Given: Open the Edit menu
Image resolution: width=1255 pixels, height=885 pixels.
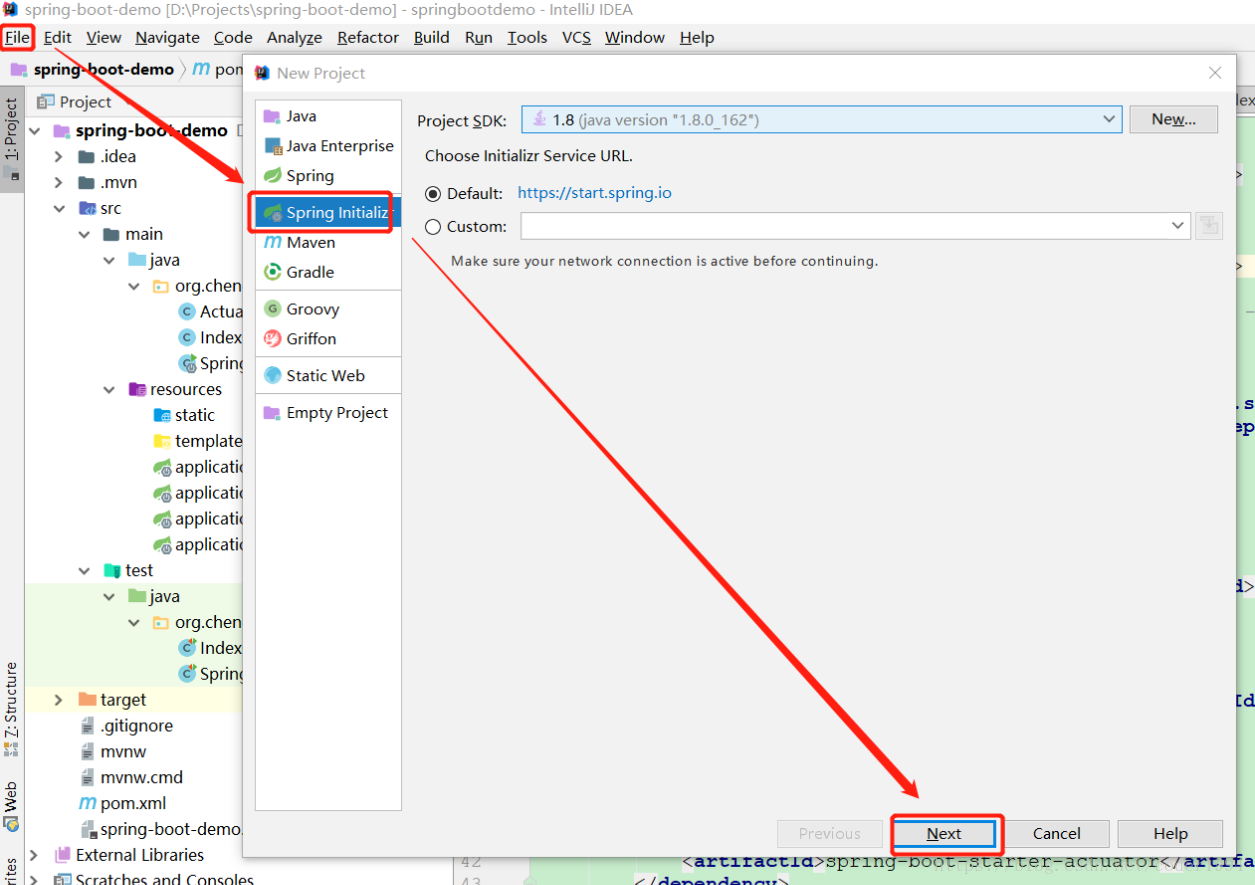Looking at the screenshot, I should point(58,37).
